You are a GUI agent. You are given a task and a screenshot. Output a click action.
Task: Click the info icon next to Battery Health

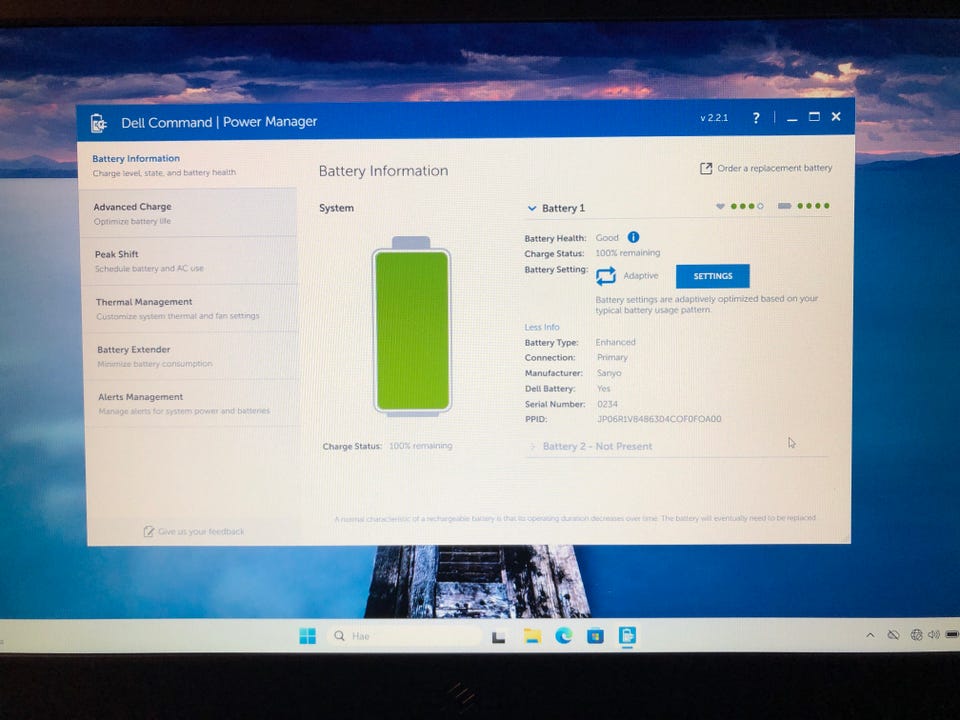tap(634, 237)
